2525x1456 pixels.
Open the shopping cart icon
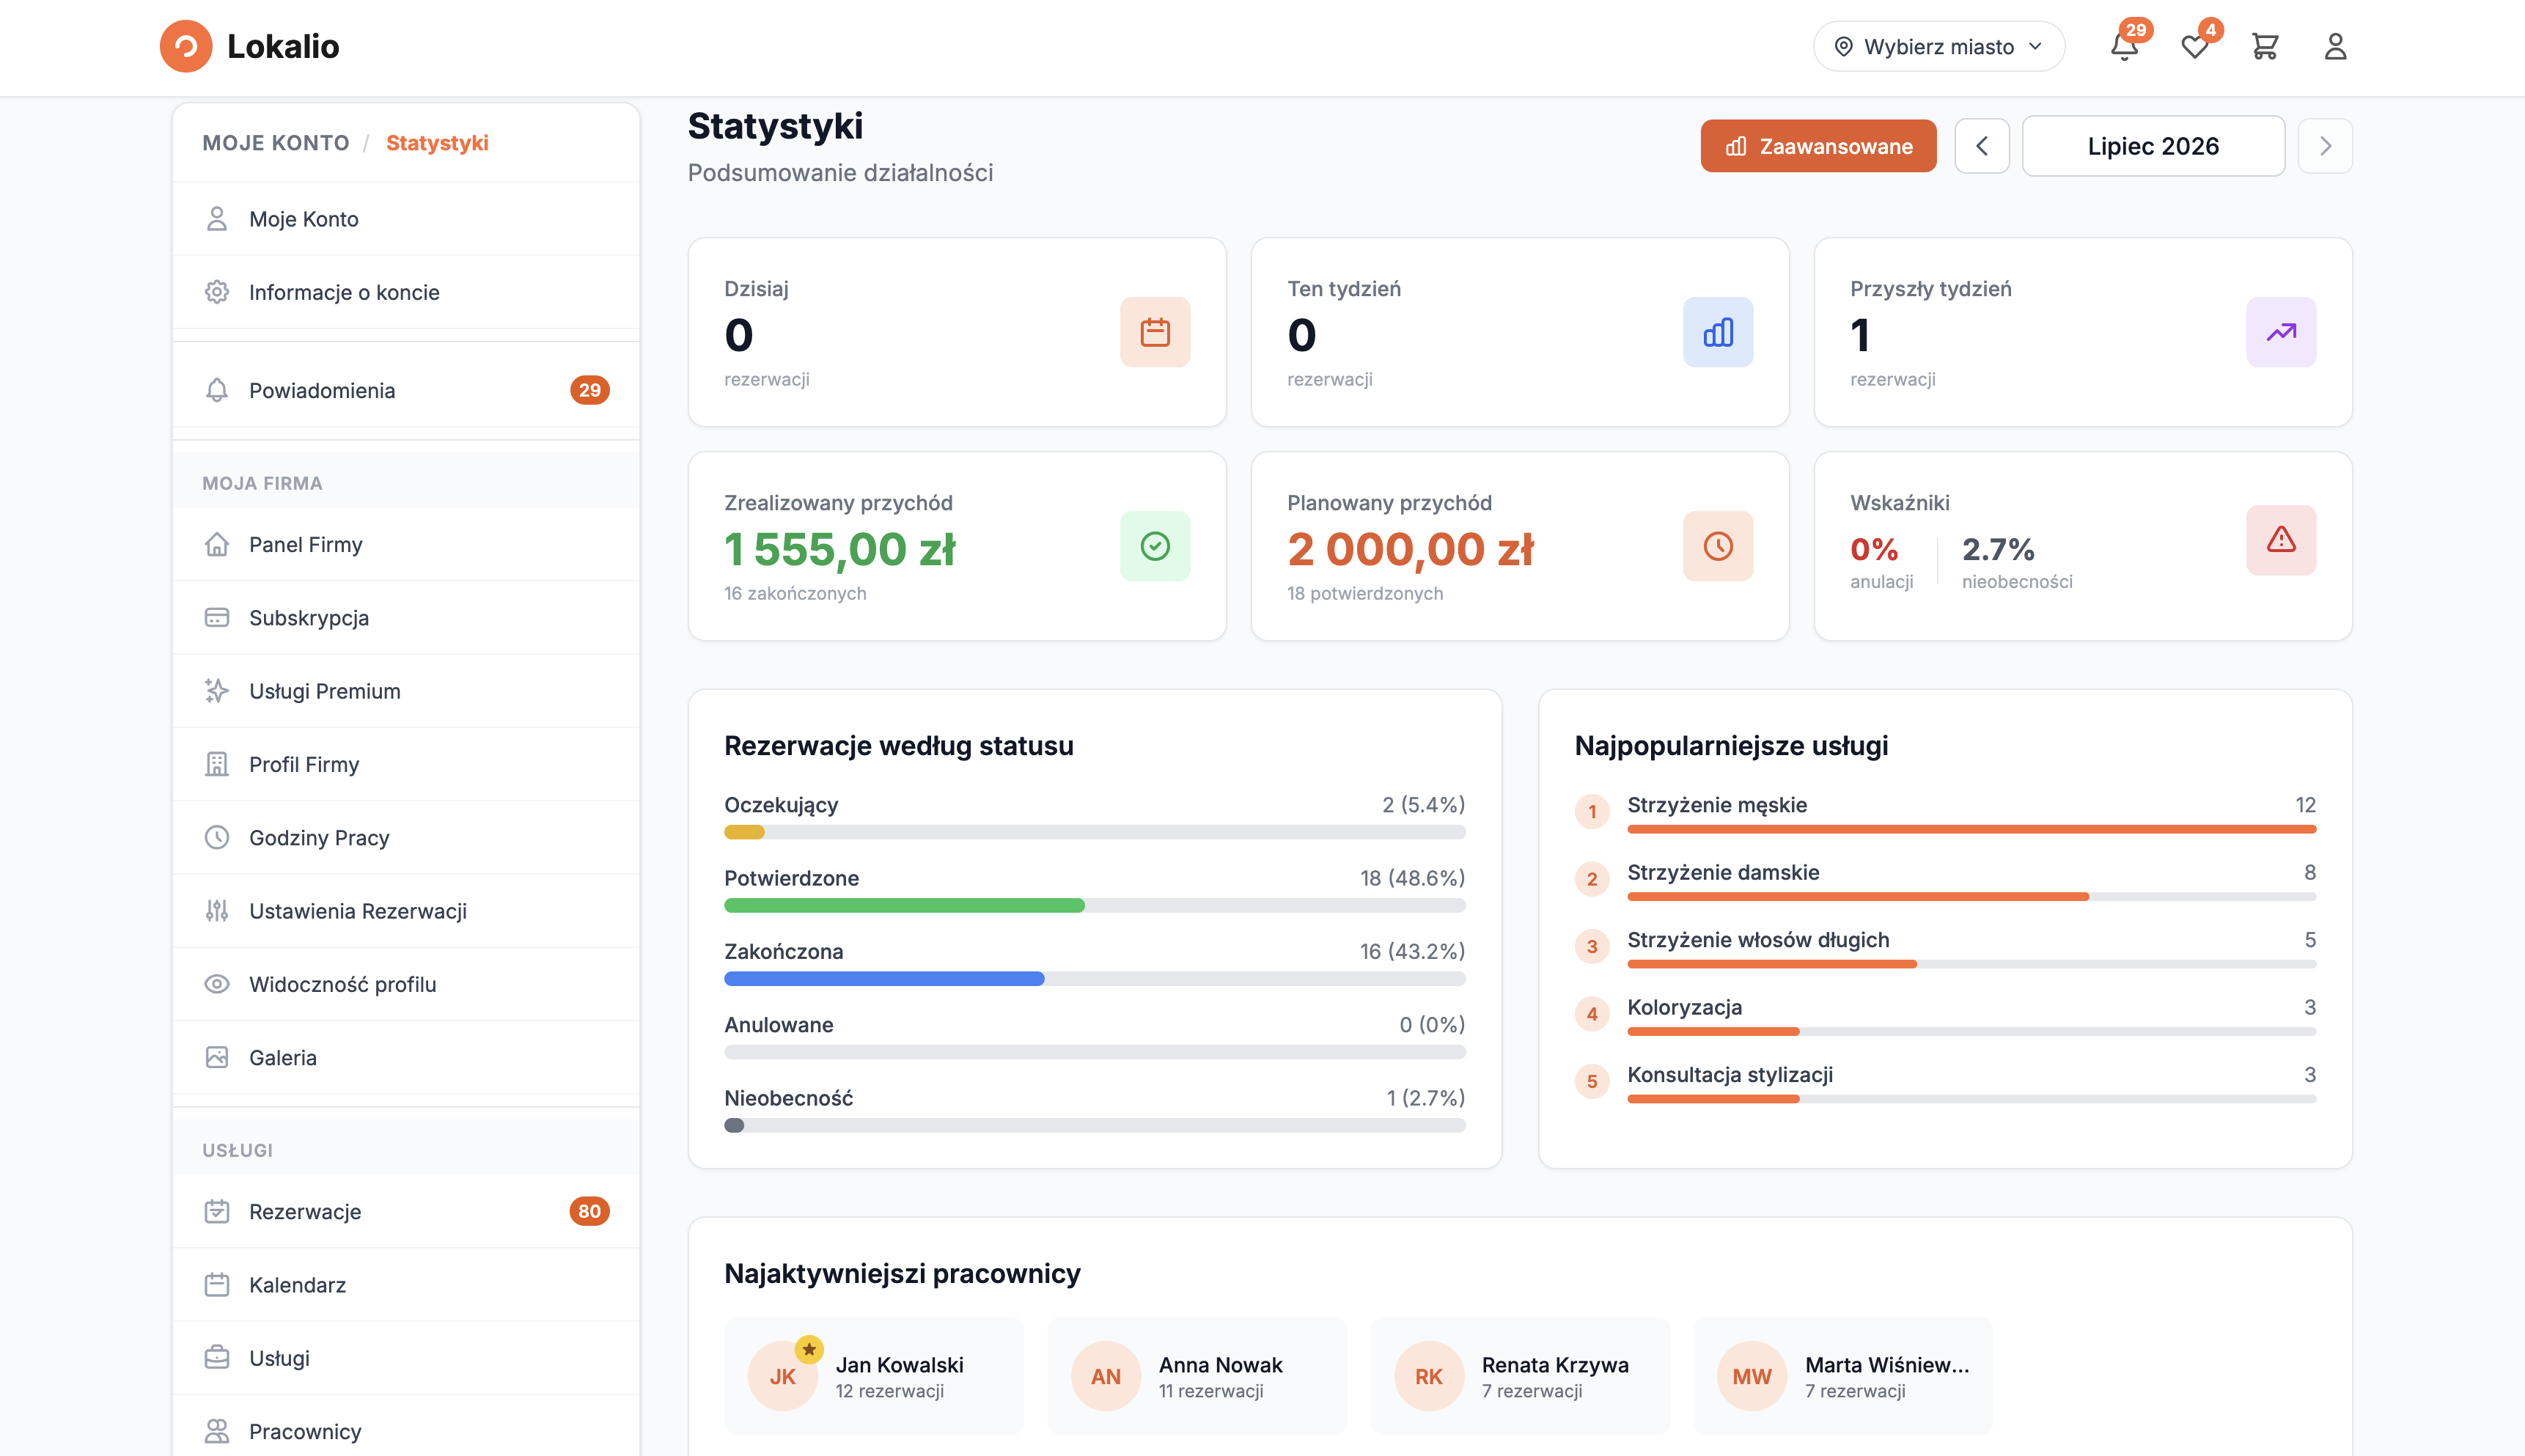coord(2265,47)
